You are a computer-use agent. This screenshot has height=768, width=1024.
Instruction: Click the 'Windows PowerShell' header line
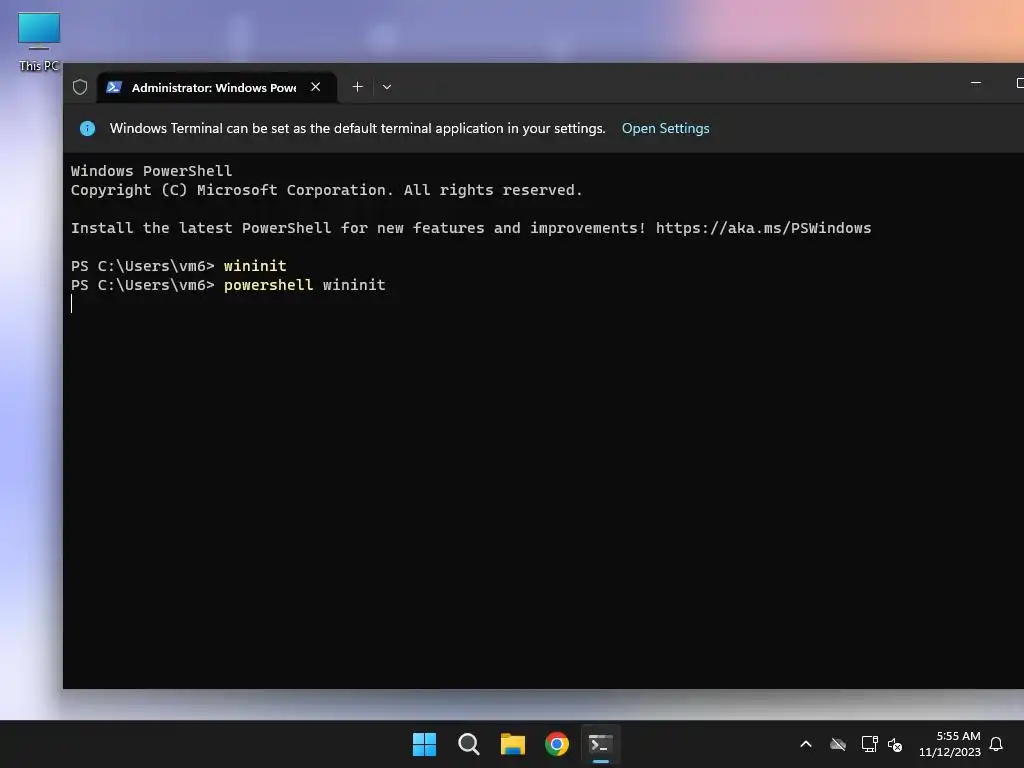click(152, 171)
